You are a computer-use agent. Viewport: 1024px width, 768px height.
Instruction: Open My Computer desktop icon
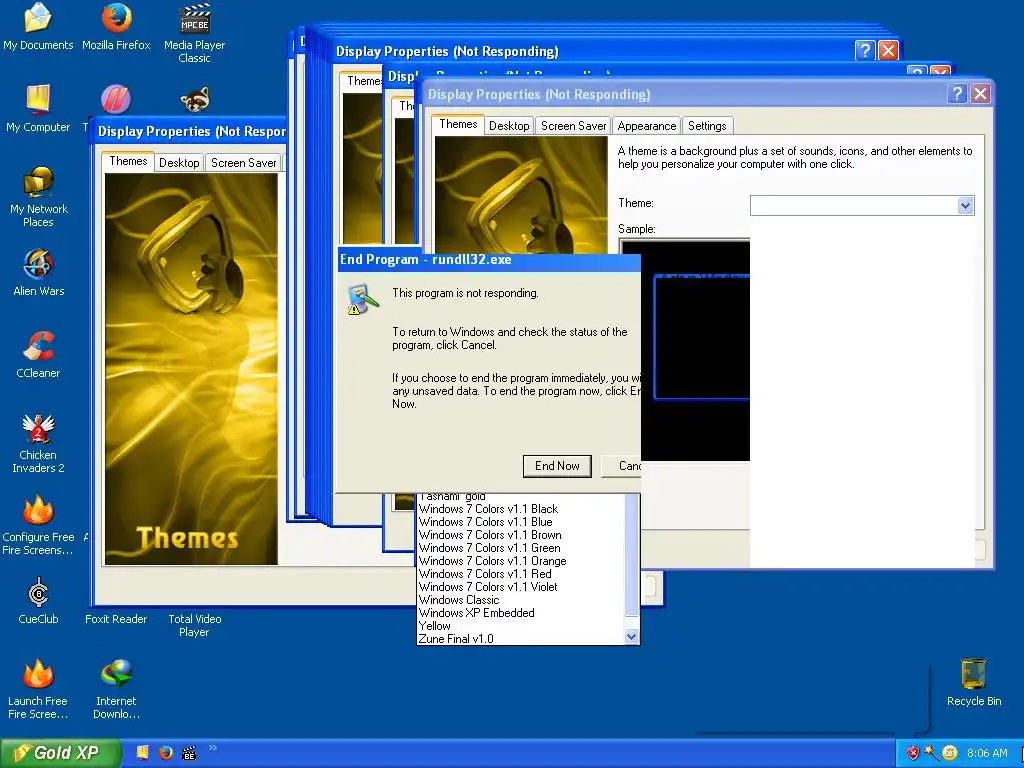pos(38,108)
